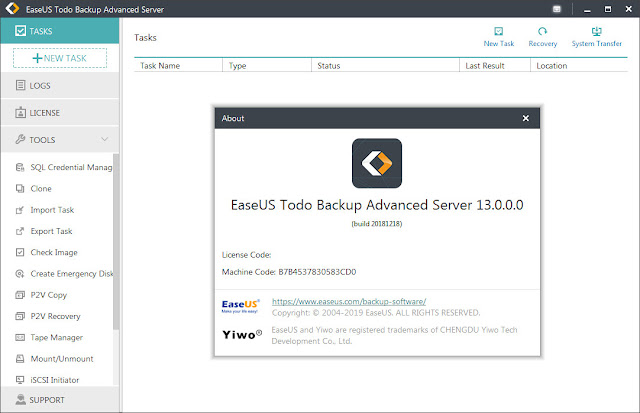The width and height of the screenshot is (640, 413).
Task: Select SQL Credential Manager label
Action: pos(71,167)
